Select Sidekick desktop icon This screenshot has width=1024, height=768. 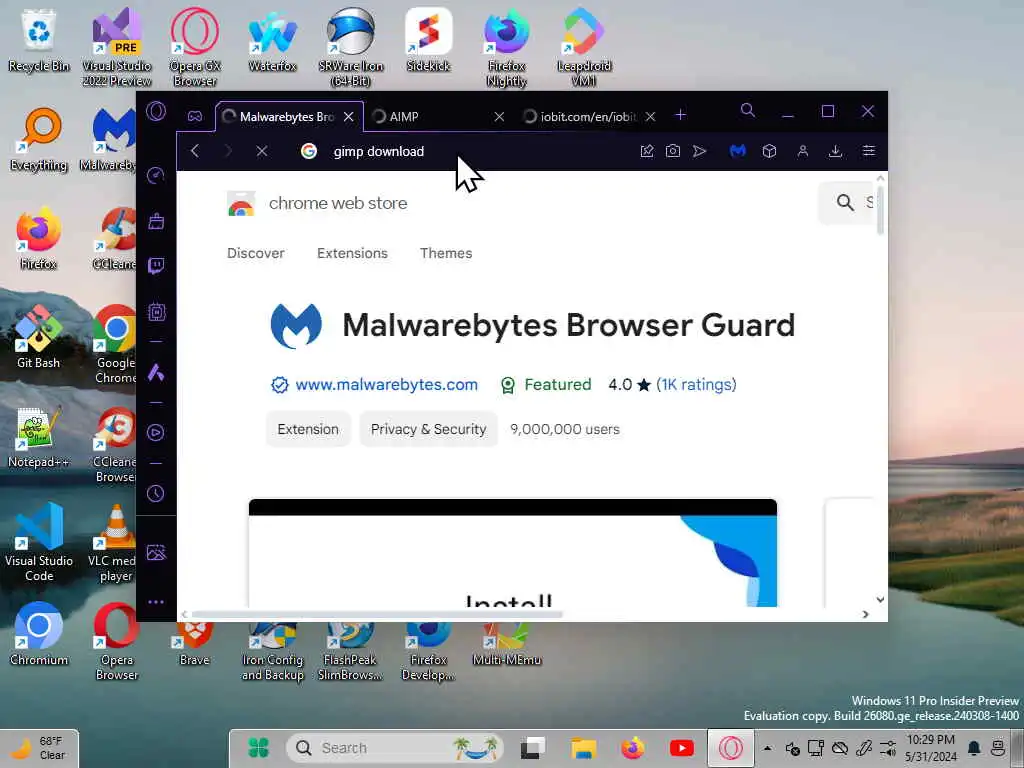(x=428, y=40)
